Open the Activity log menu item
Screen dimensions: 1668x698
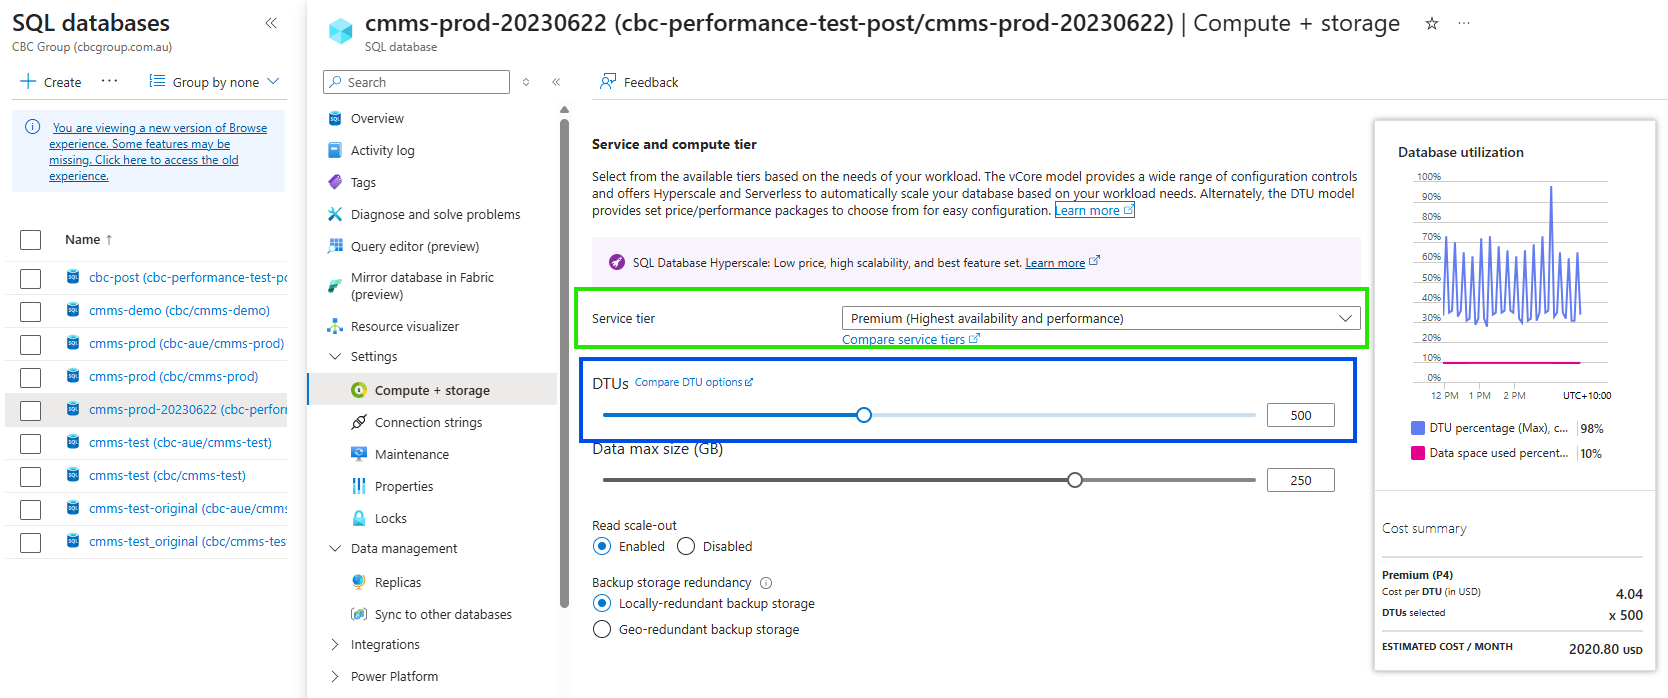pyautogui.click(x=382, y=150)
